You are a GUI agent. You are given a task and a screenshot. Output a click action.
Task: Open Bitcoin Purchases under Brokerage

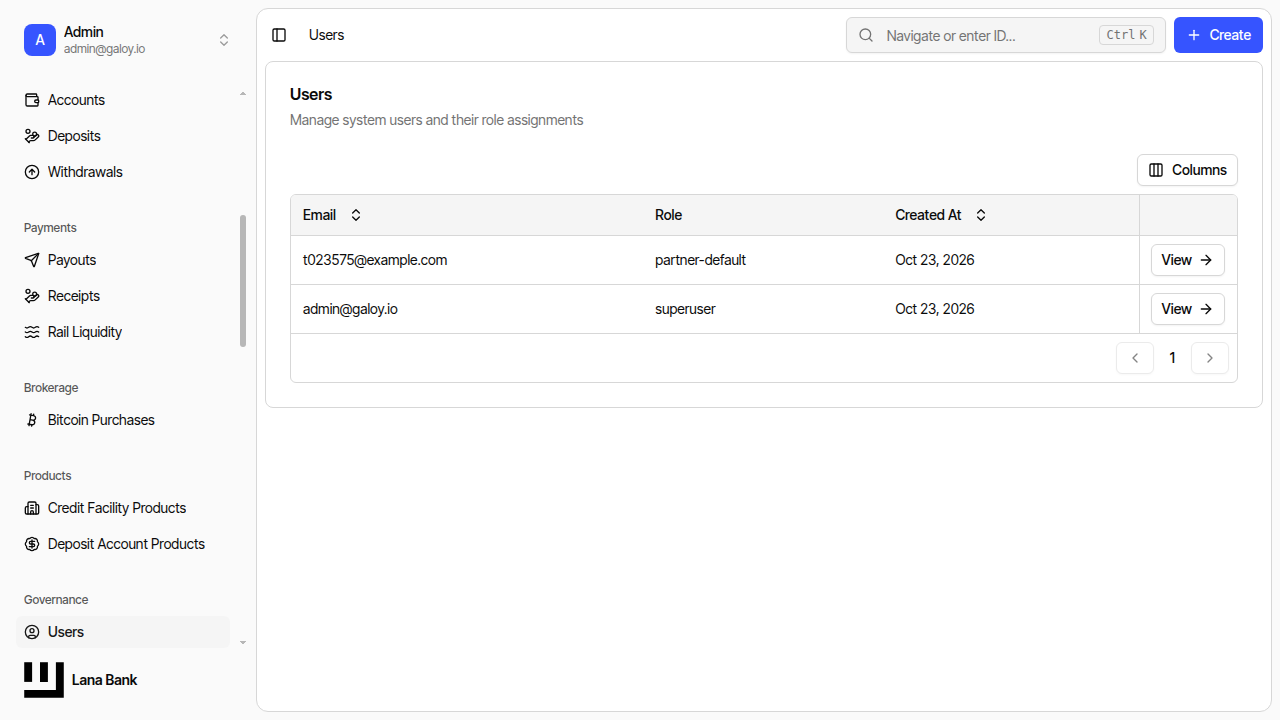[123, 420]
